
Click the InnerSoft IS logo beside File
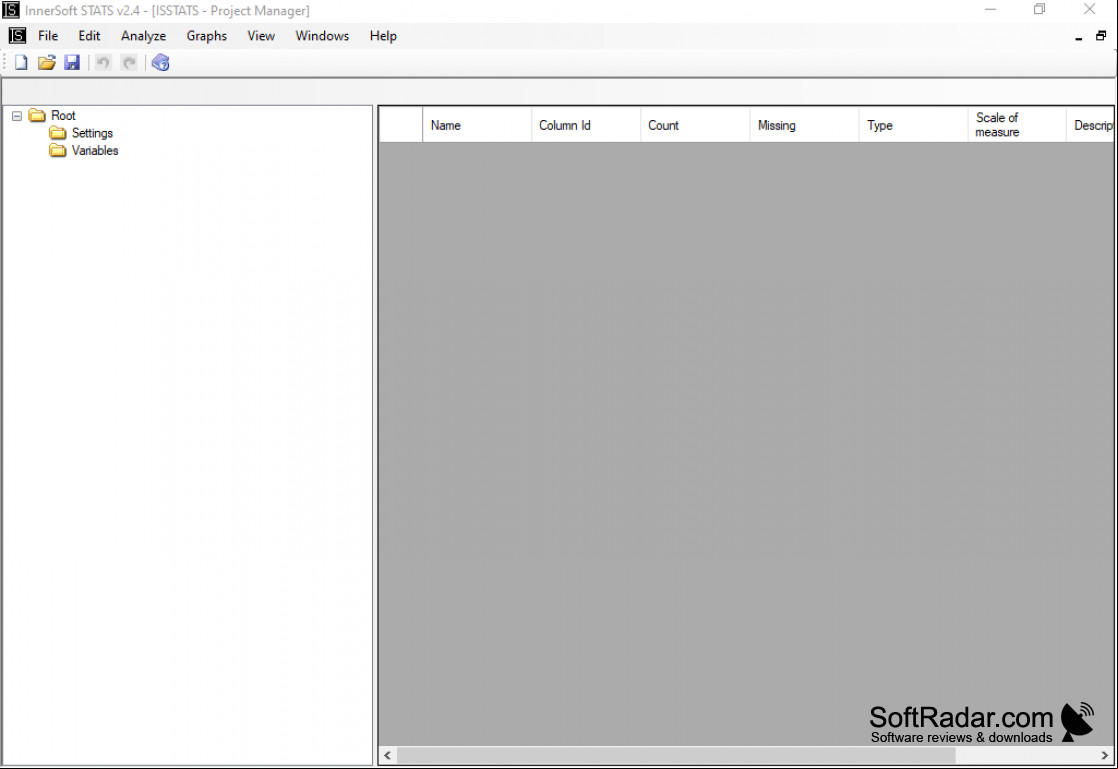[17, 36]
